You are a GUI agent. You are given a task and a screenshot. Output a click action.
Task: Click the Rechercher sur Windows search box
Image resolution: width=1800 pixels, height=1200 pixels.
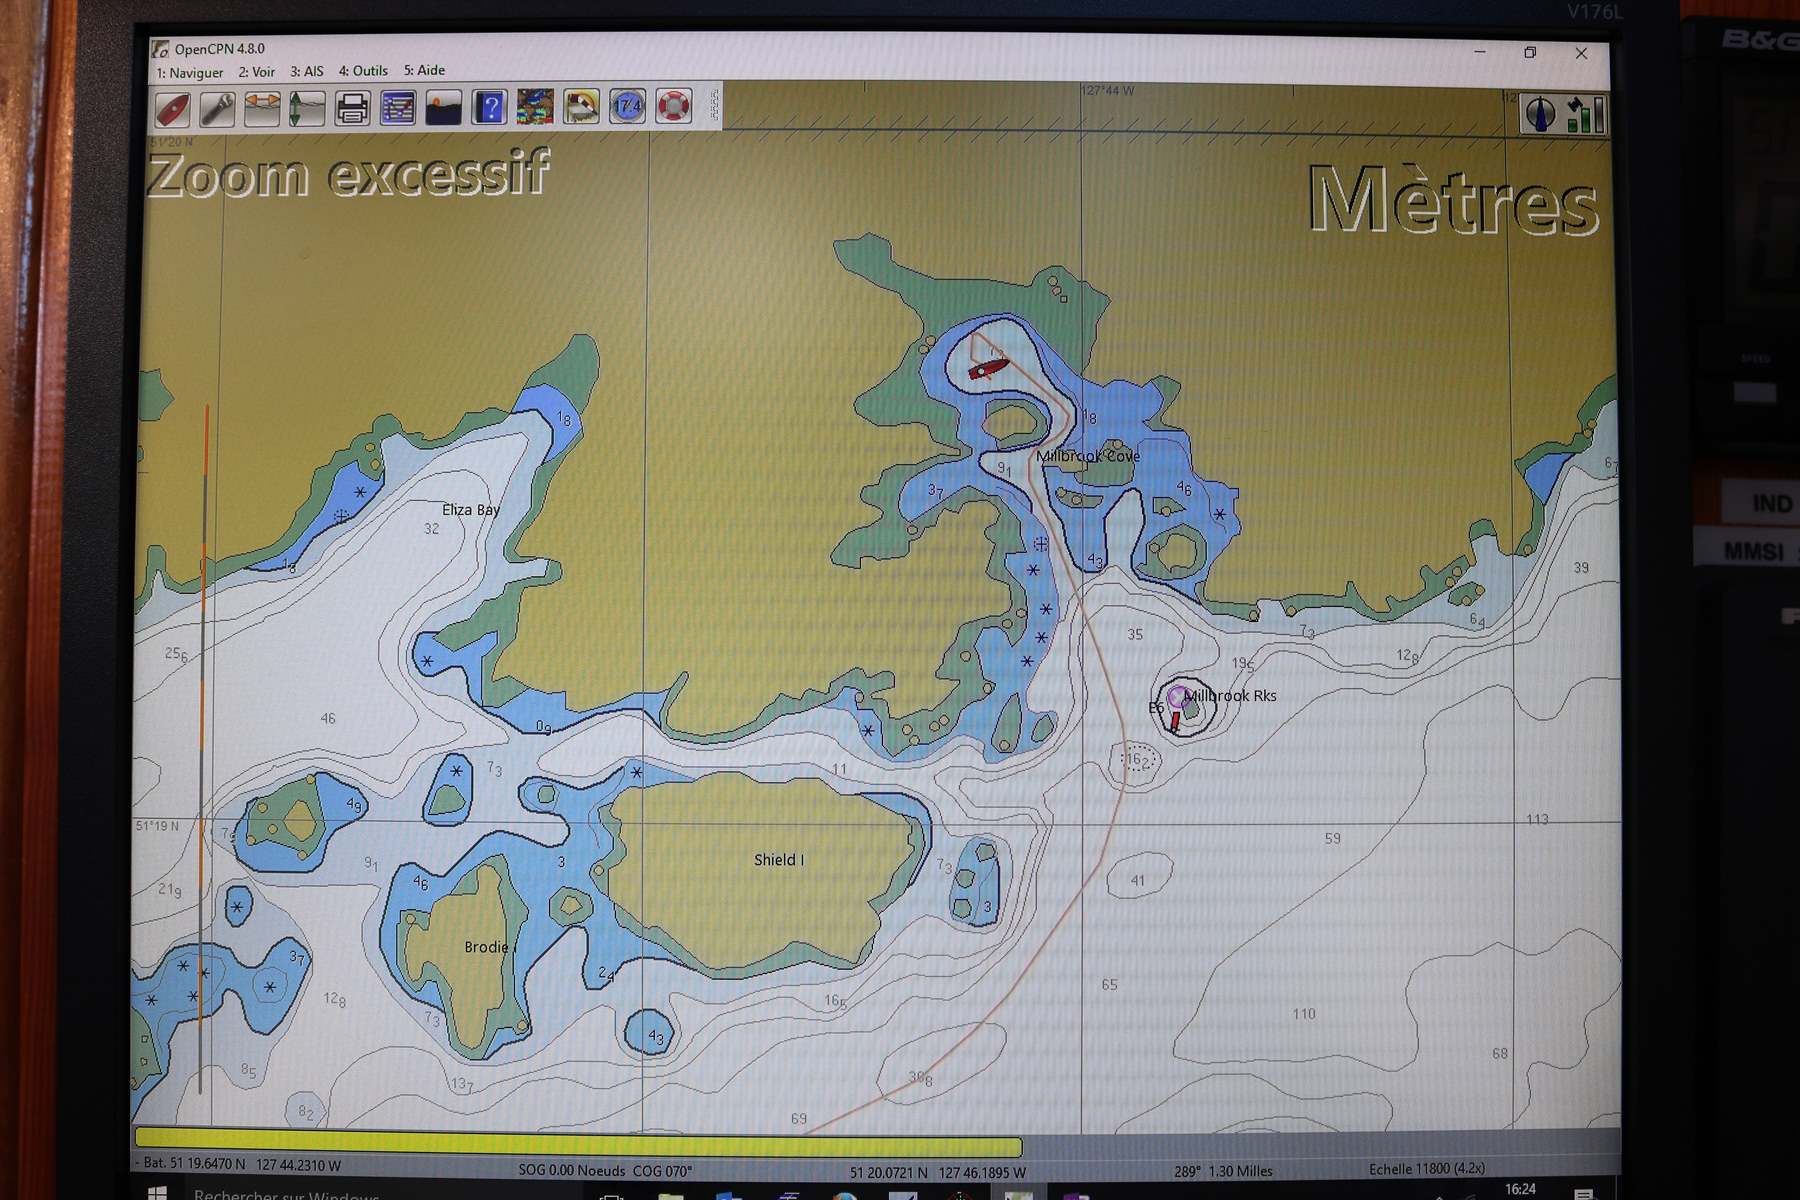285,1193
